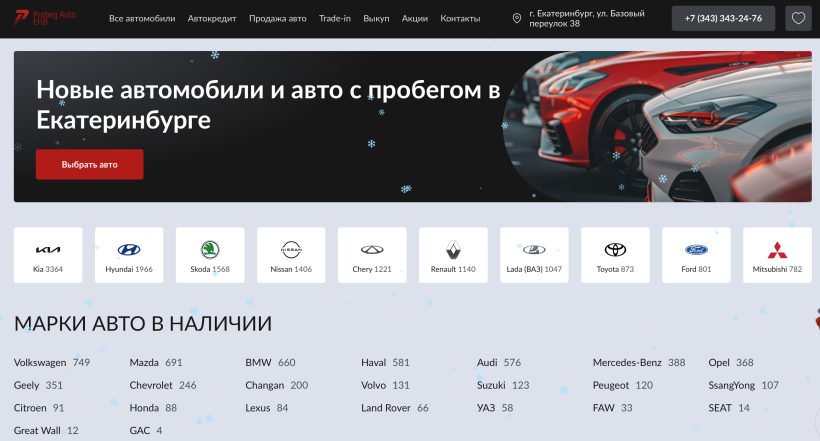Open Haval 581 brand link
The width and height of the screenshot is (820, 441).
(x=385, y=363)
